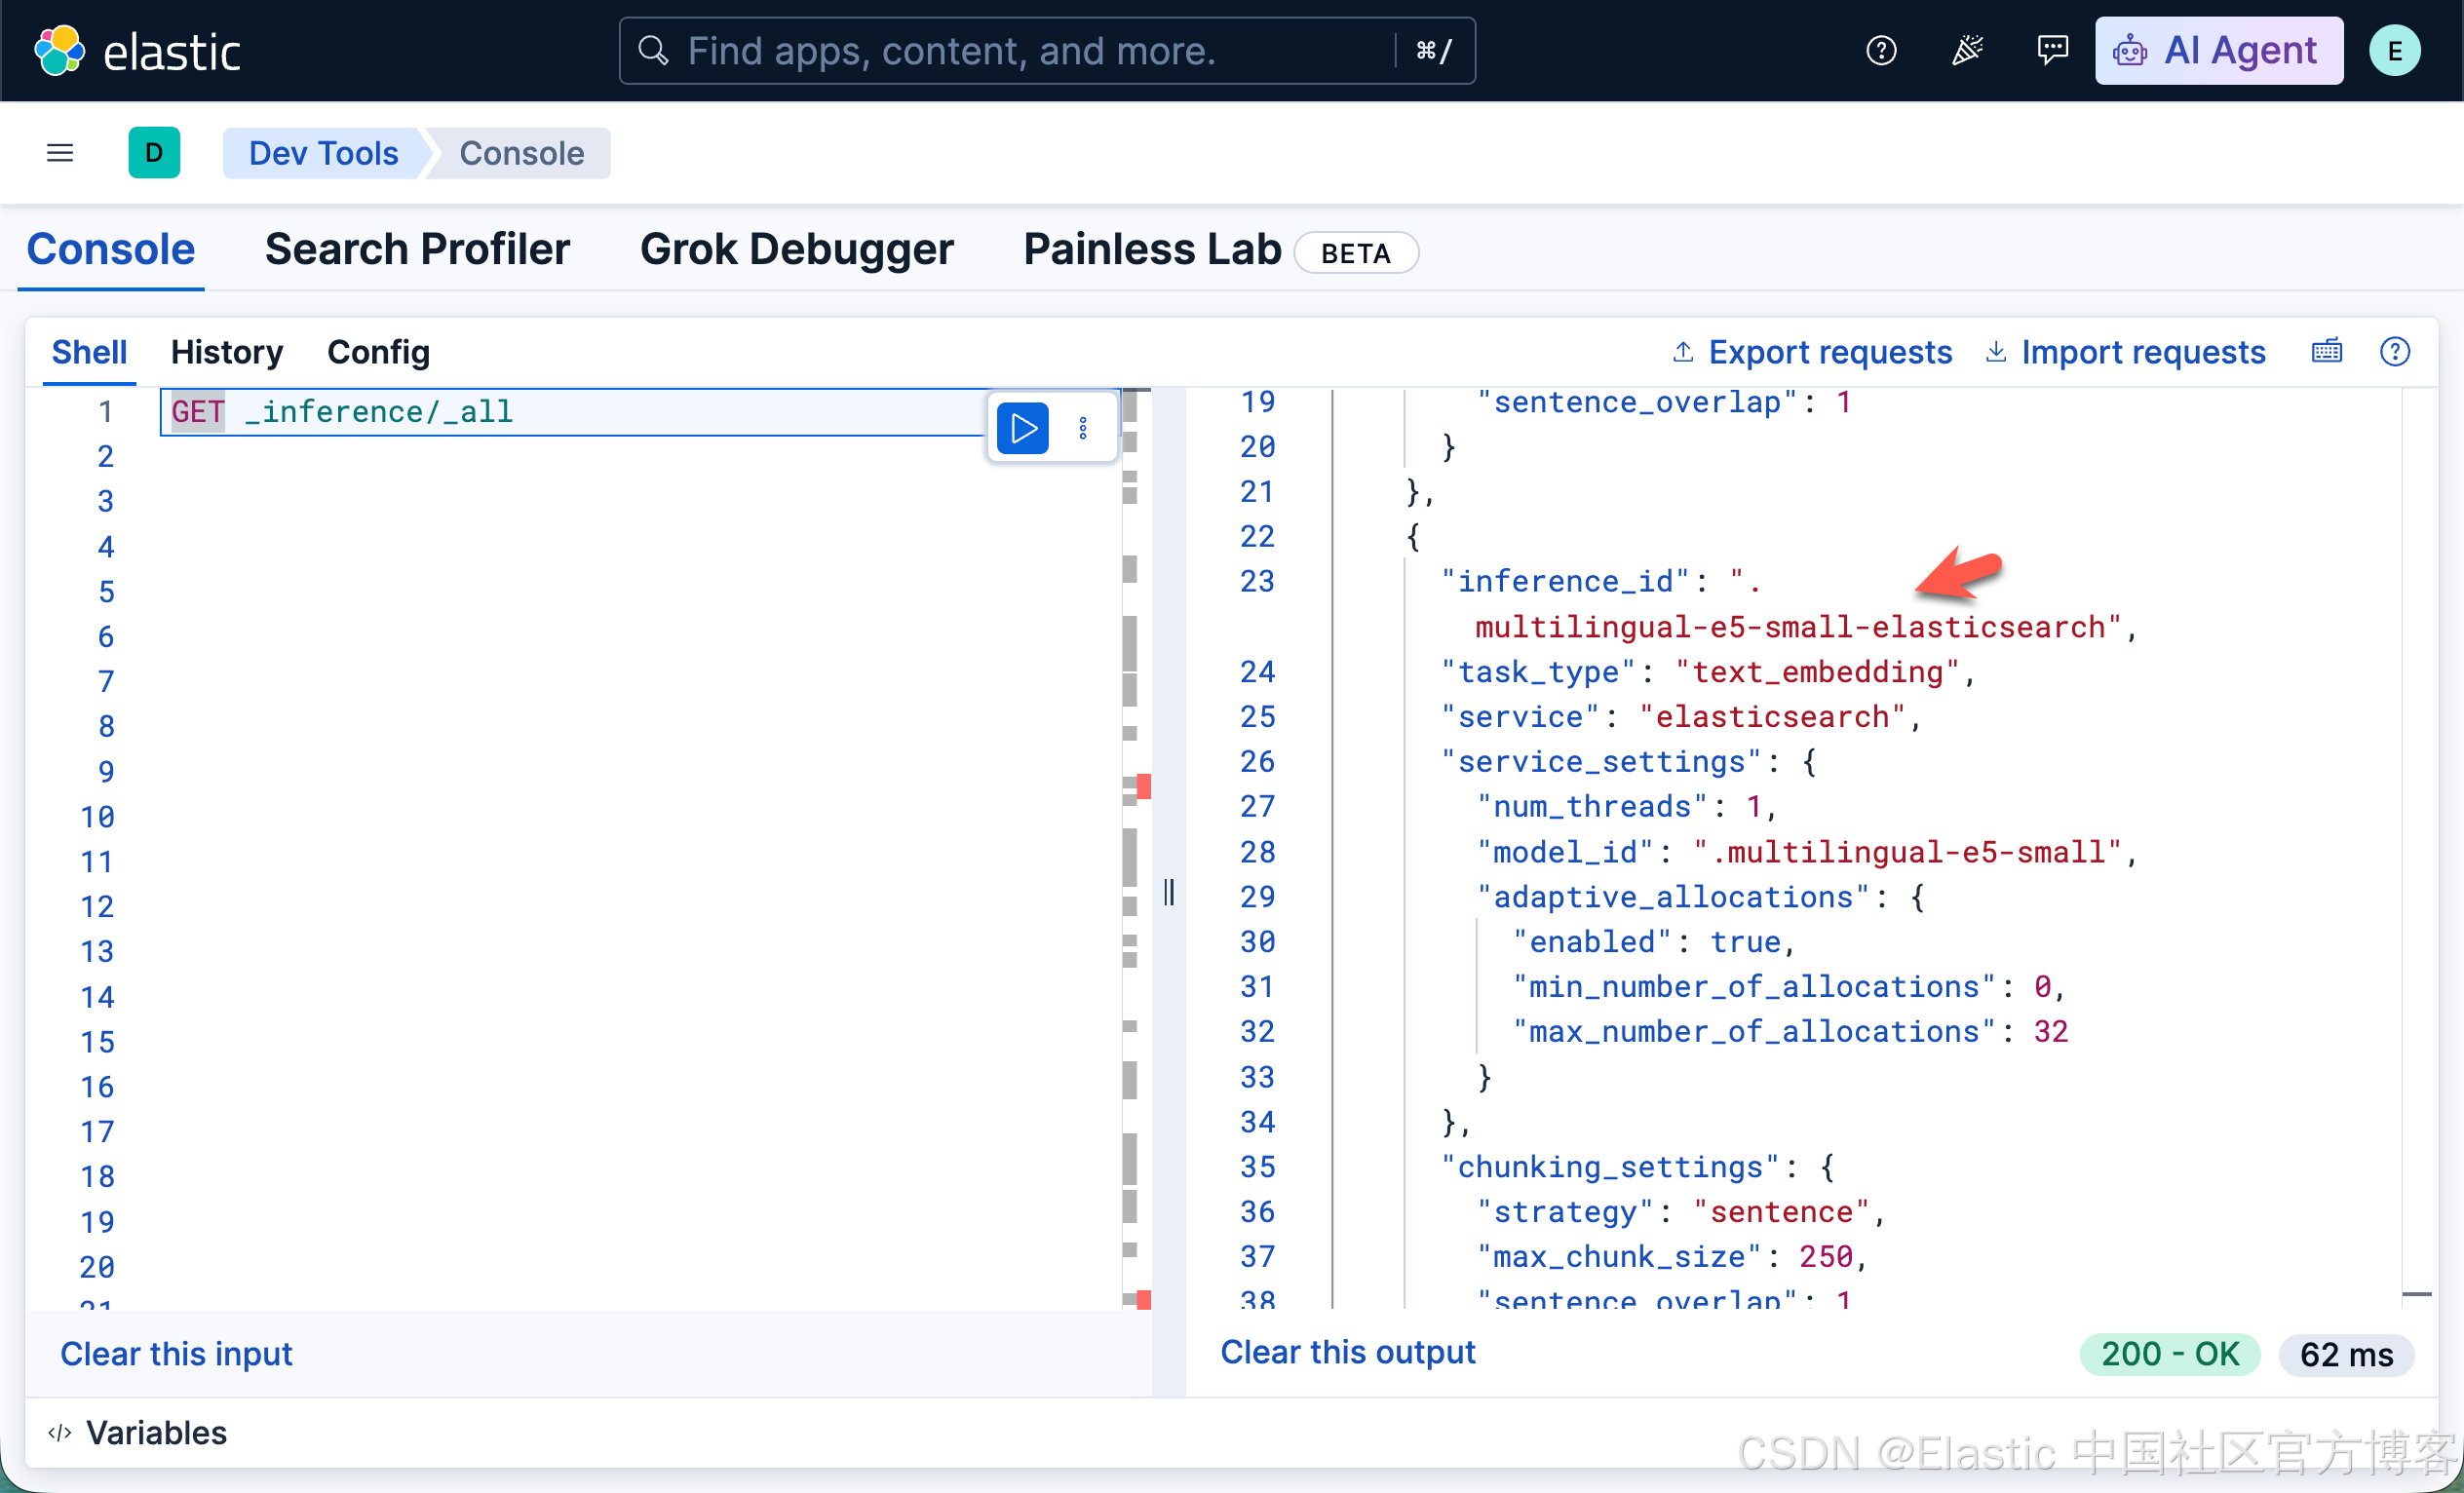Open the Painless Lab tab
Viewport: 2464px width, 1493px height.
pos(1152,250)
